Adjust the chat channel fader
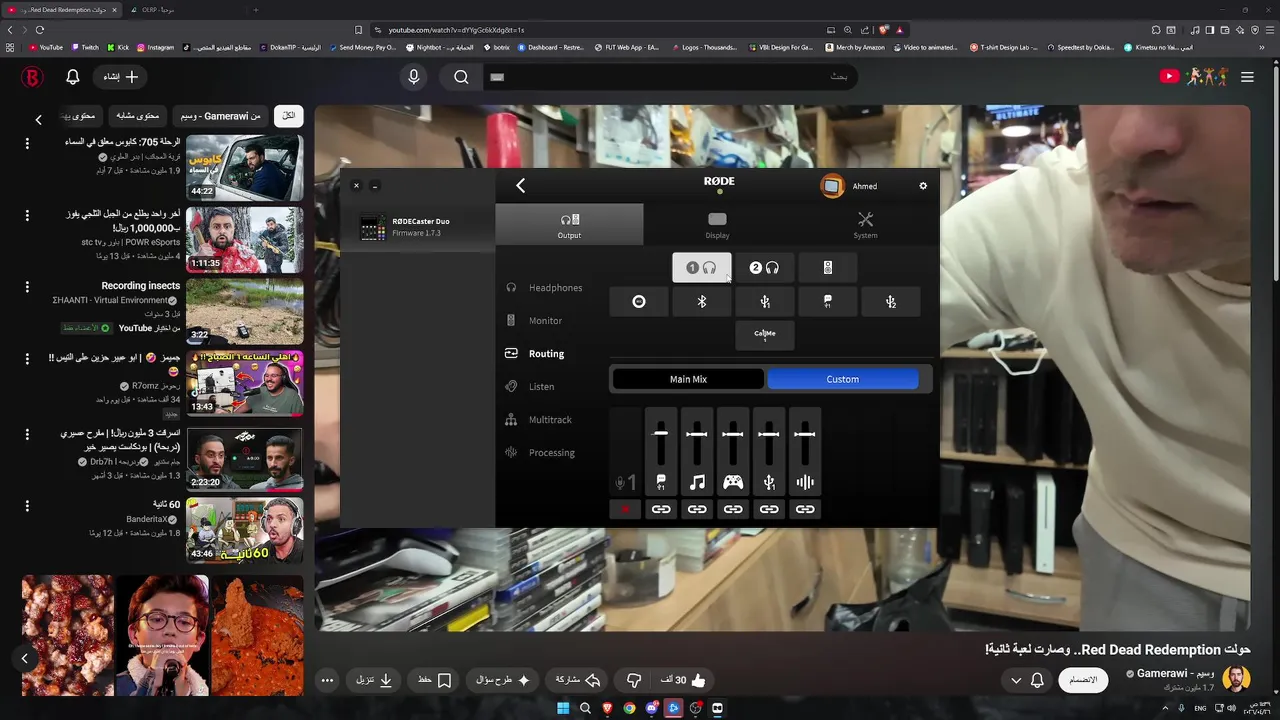This screenshot has width=1280, height=720. click(661, 434)
